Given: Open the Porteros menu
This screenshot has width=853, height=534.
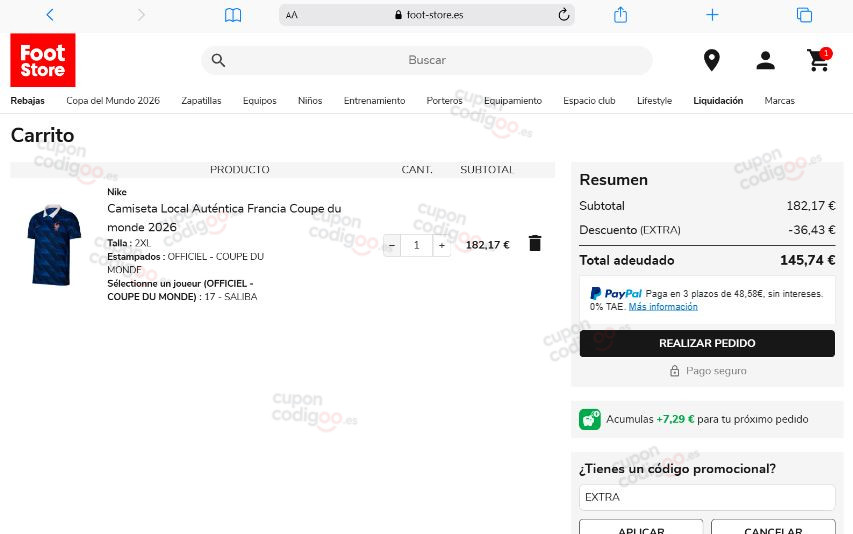Looking at the screenshot, I should pos(444,101).
